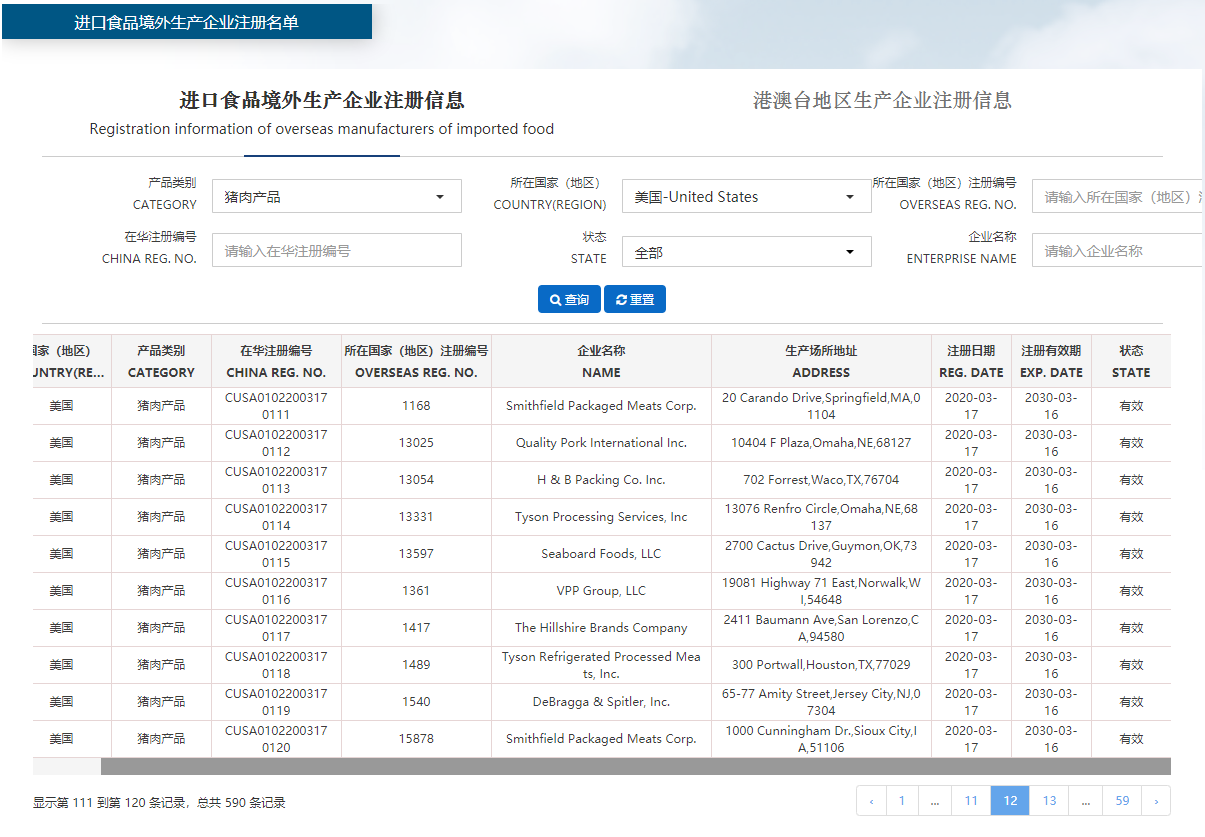Click the 重置 reset button
1205x837 pixels.
coord(634,299)
